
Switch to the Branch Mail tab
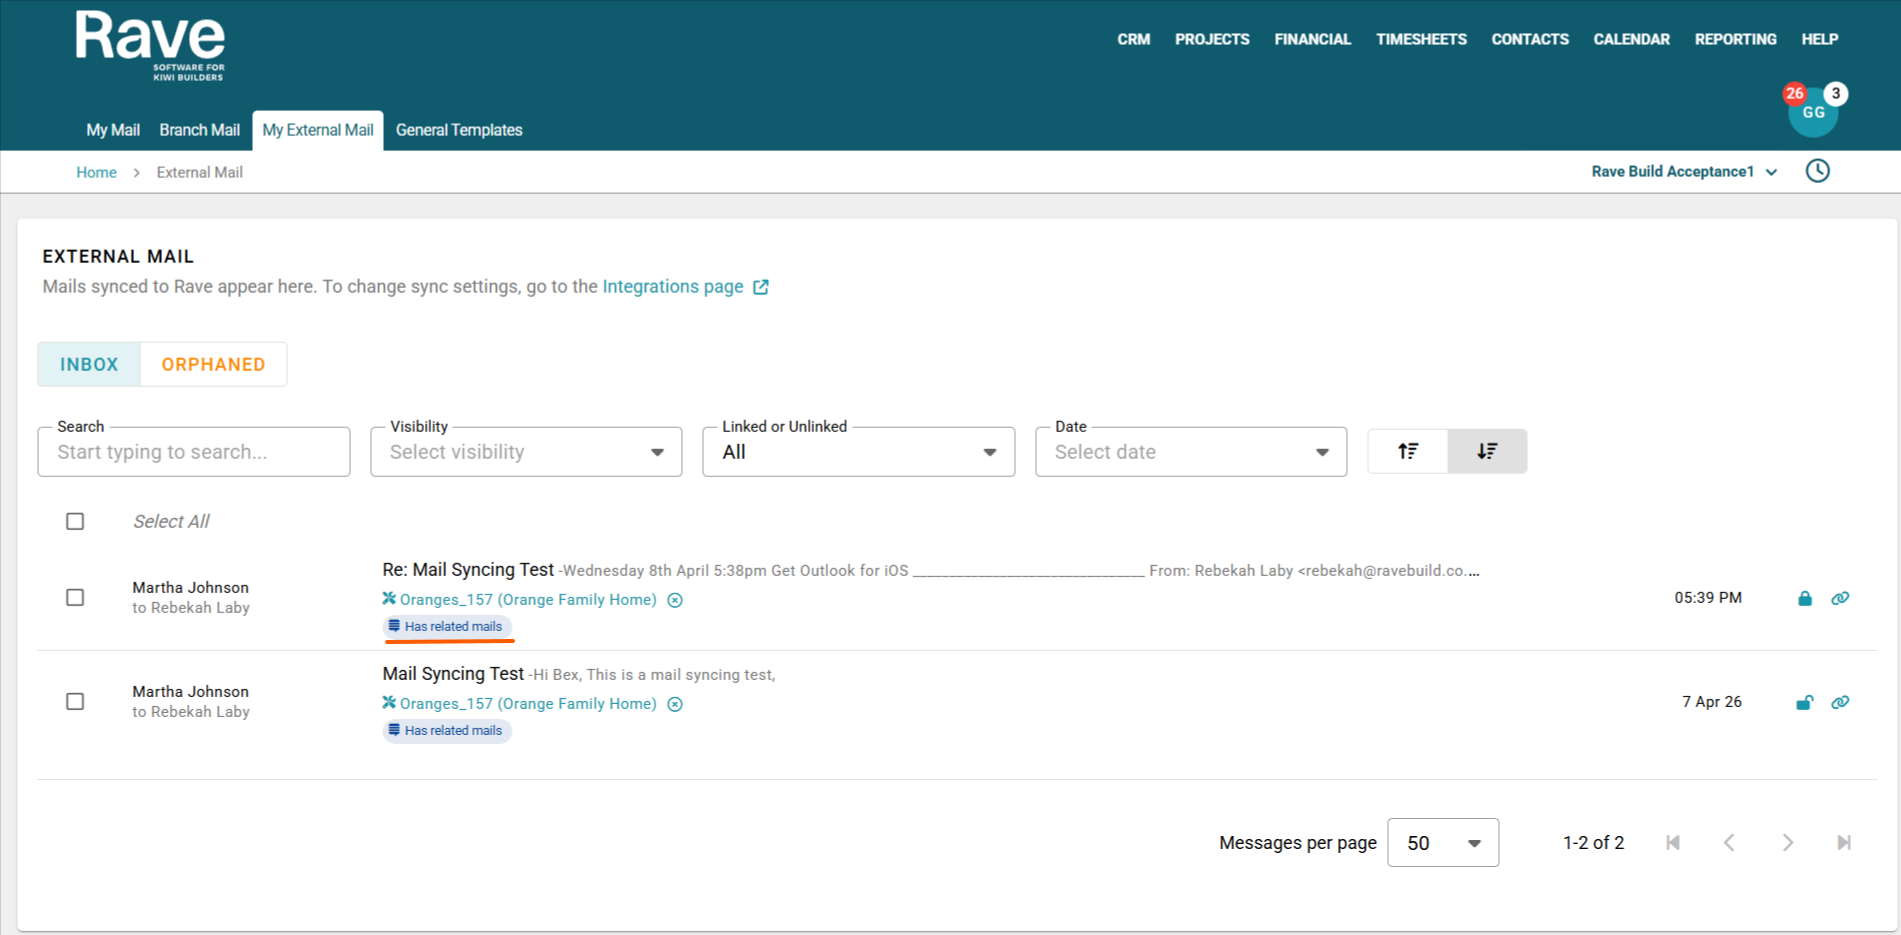[200, 130]
